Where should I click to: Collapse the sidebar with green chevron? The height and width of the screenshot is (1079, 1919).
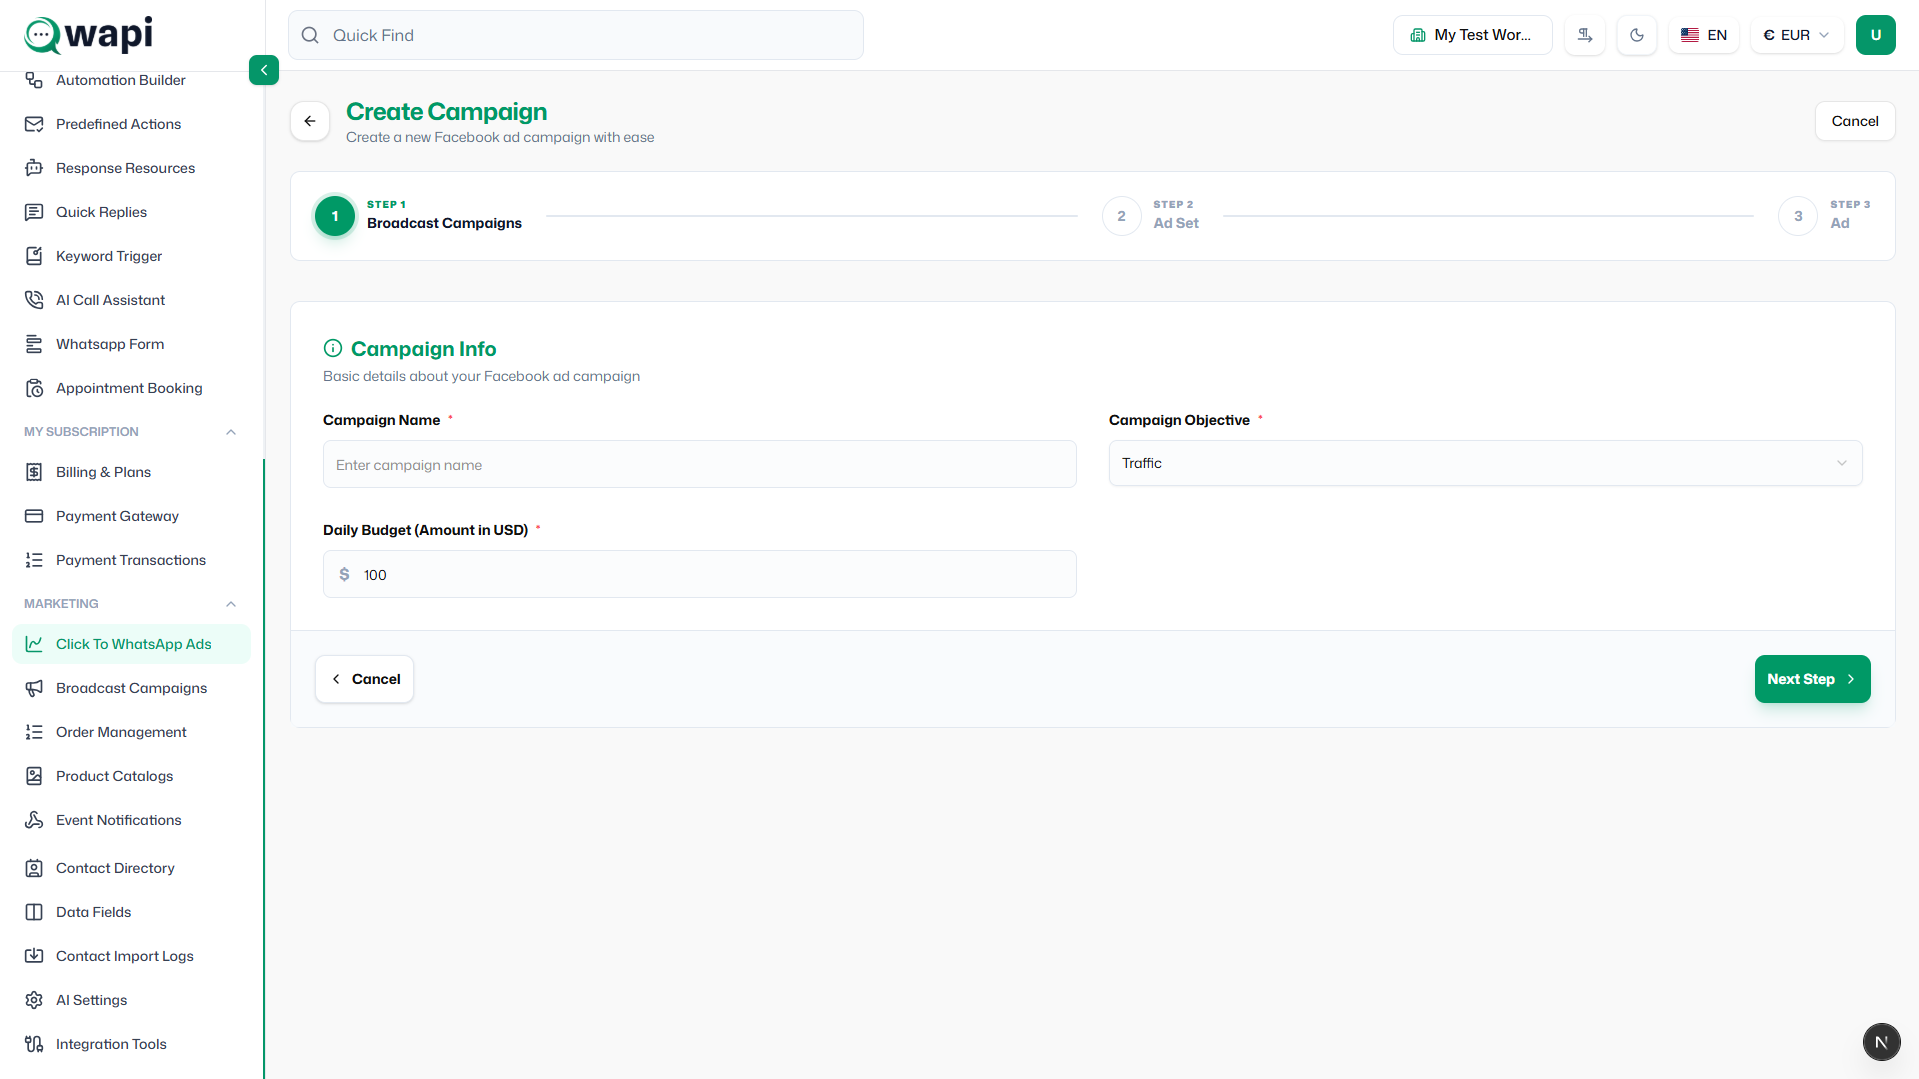click(x=264, y=70)
